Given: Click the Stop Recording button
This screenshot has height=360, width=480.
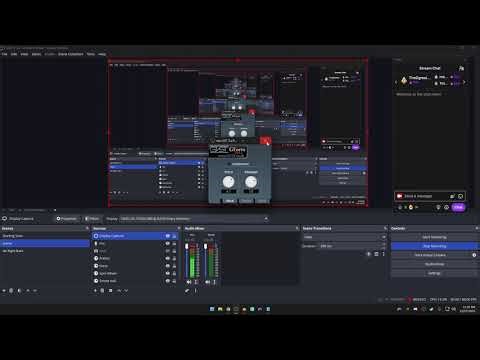Looking at the screenshot, I should click(434, 246).
